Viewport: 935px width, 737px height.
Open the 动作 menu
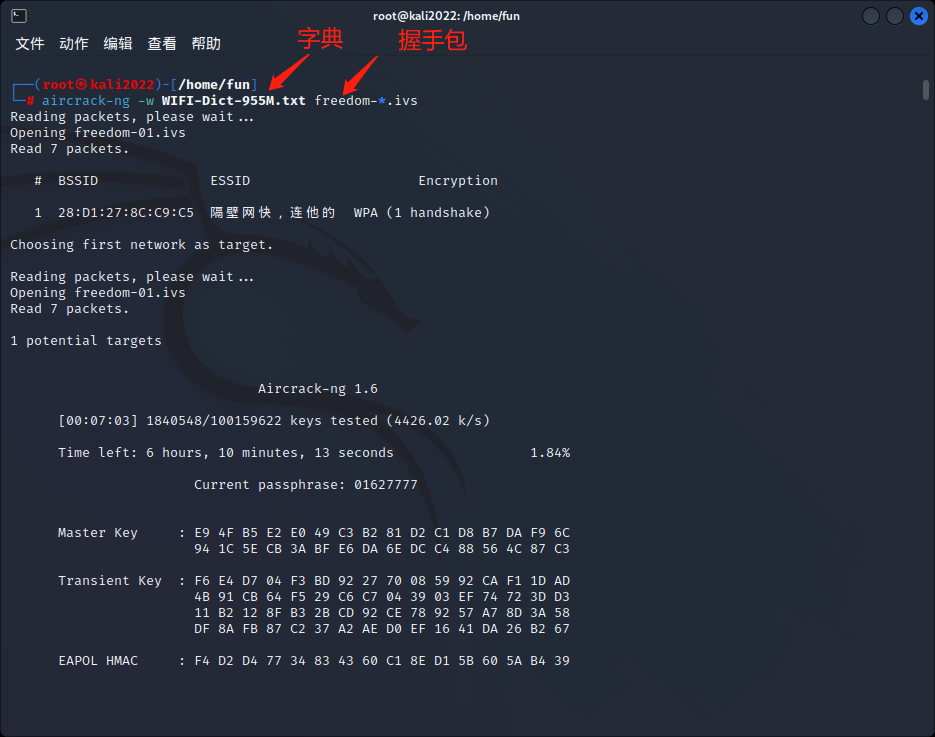[74, 44]
